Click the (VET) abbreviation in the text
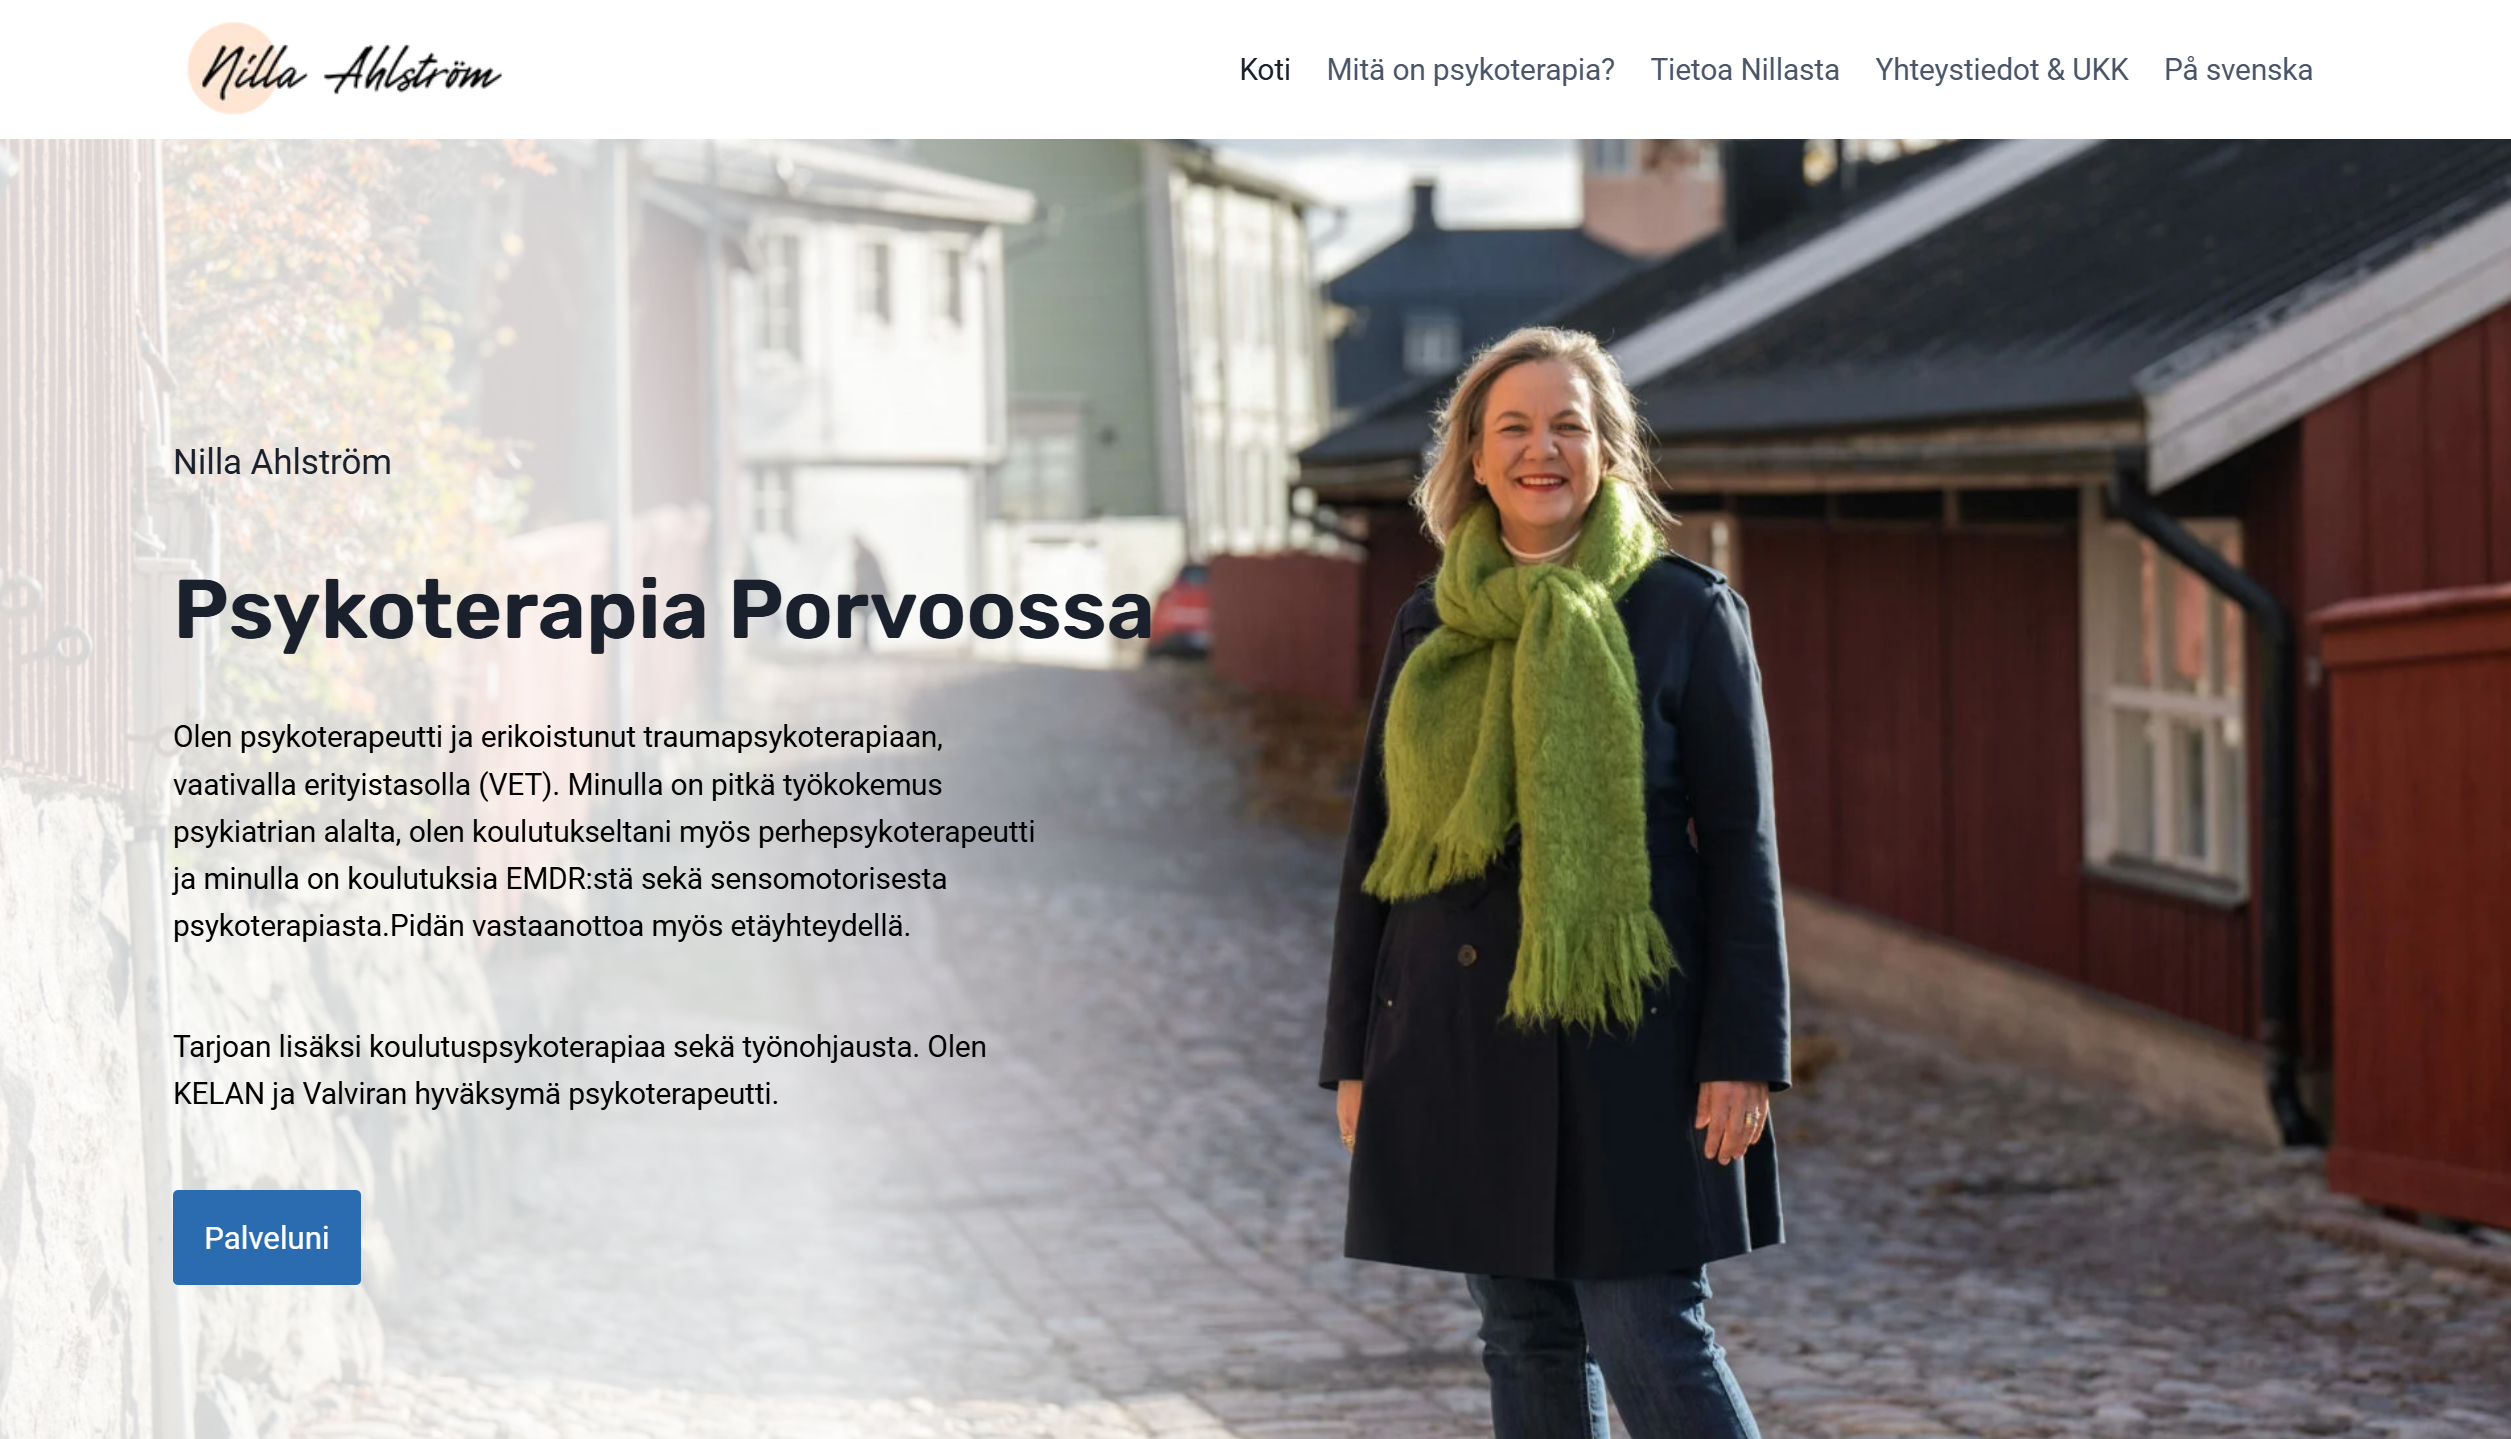2511x1439 pixels. (x=518, y=785)
